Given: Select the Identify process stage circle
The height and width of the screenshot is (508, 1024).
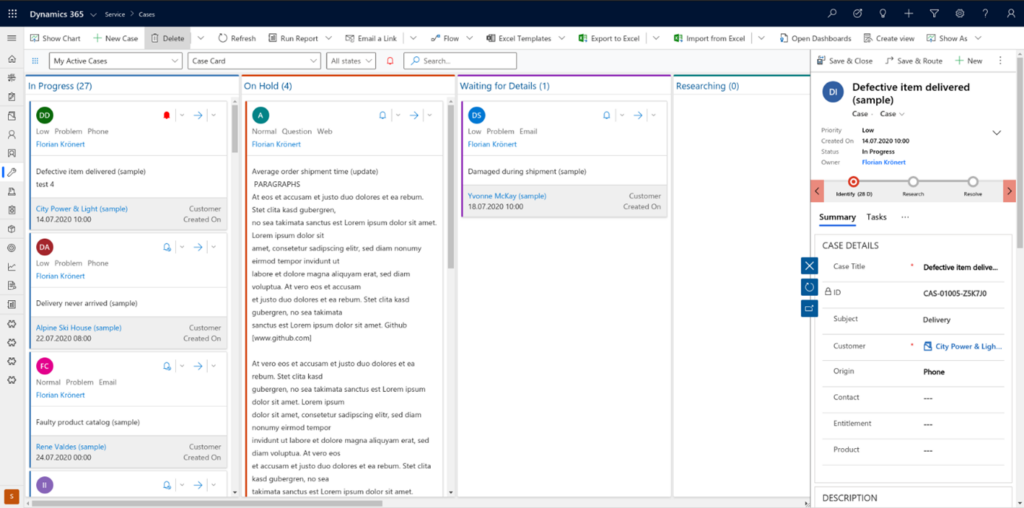Looking at the screenshot, I should (x=853, y=182).
